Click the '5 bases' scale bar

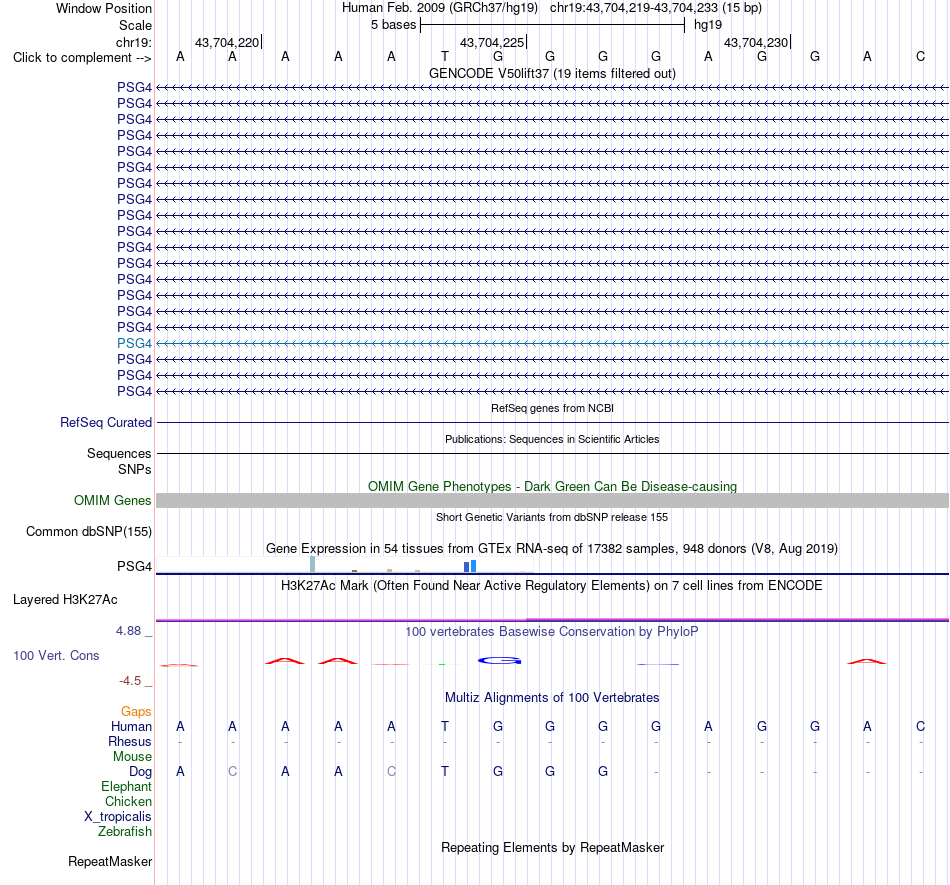[x=553, y=25]
